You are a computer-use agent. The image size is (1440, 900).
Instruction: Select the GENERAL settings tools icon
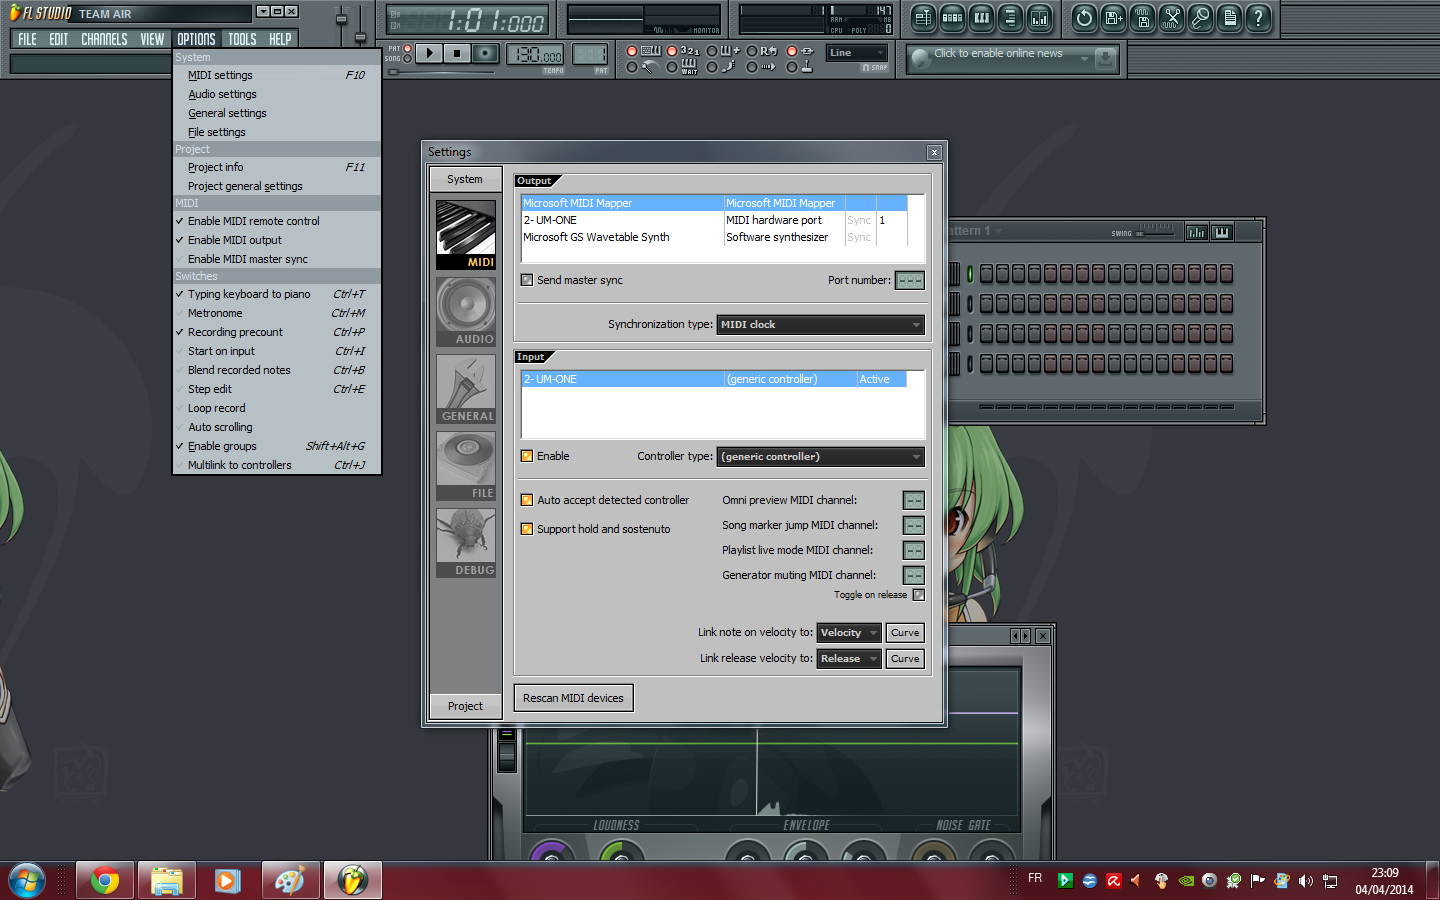click(x=466, y=388)
